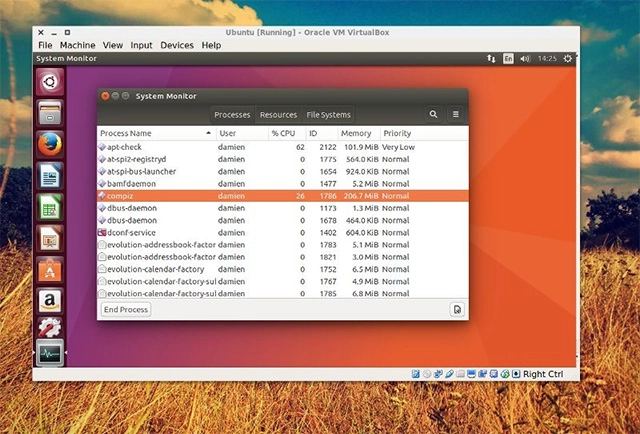Select the at-spi-bus-launcher process row
Screen dimensions: 640x434
pyautogui.click(x=283, y=171)
